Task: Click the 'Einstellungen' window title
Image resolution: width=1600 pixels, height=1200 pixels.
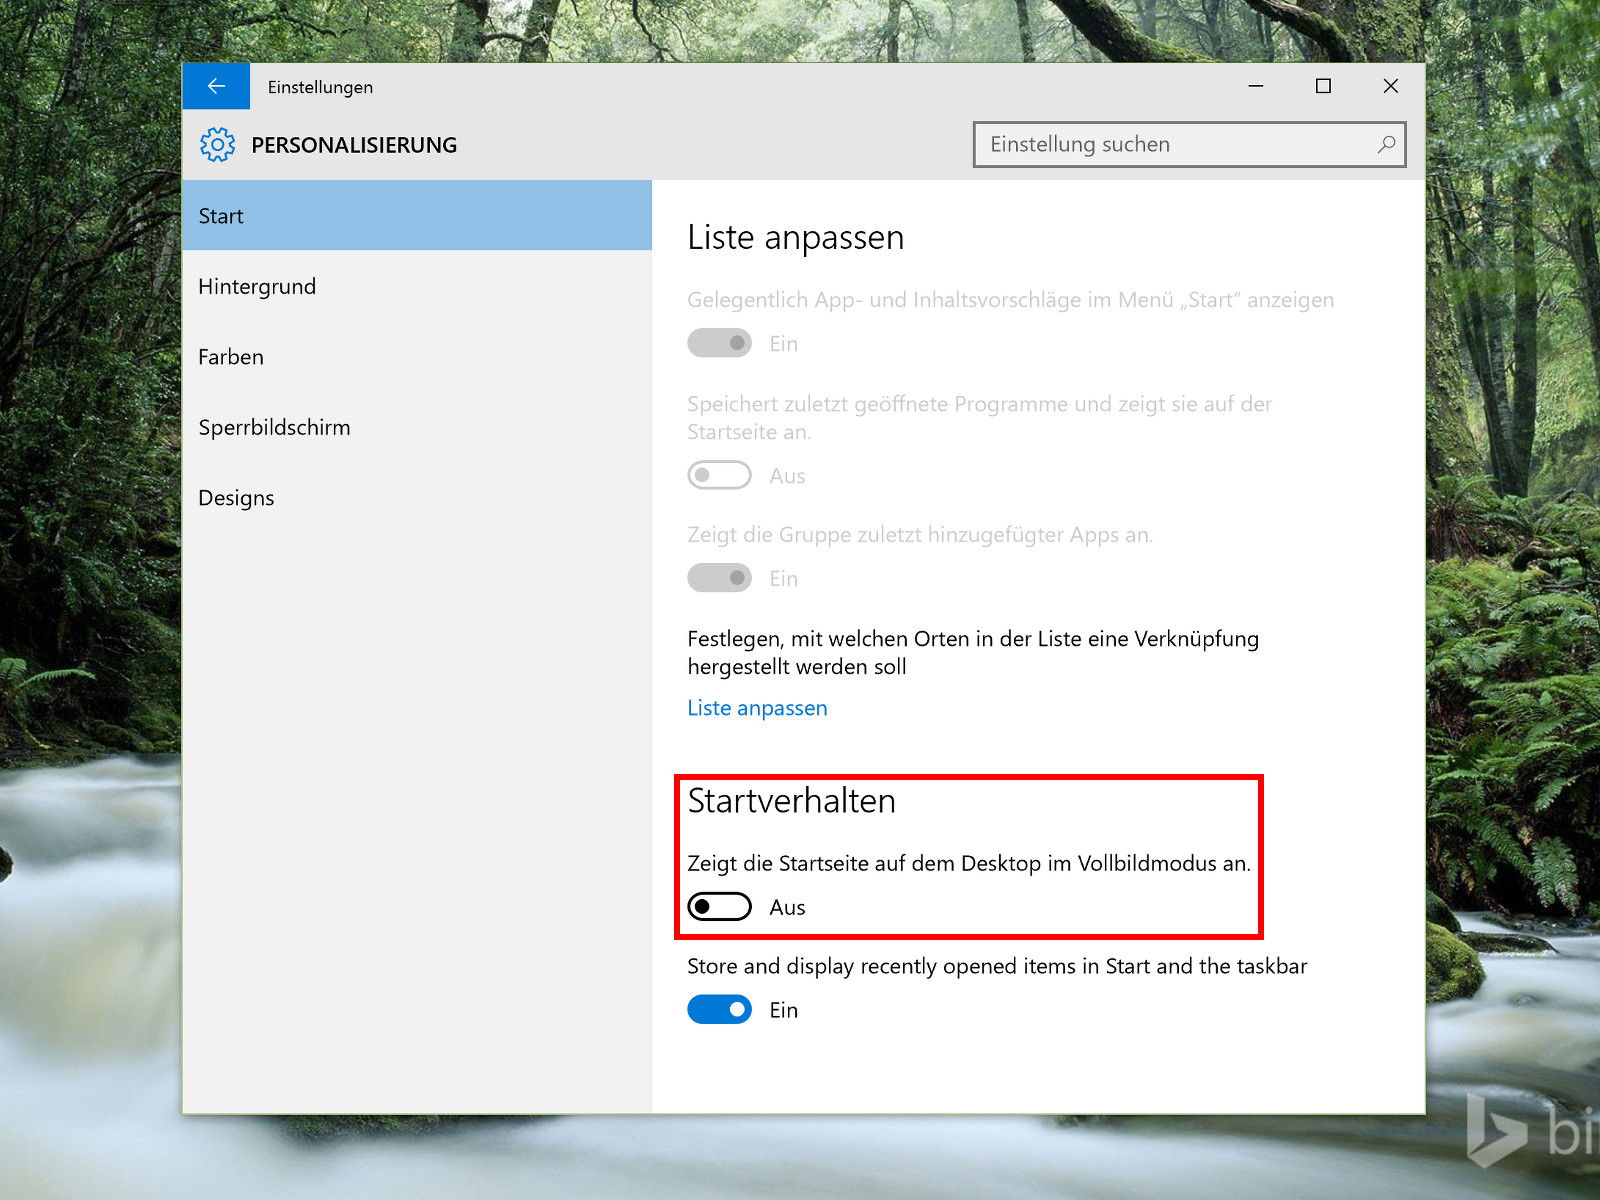Action: coord(320,87)
